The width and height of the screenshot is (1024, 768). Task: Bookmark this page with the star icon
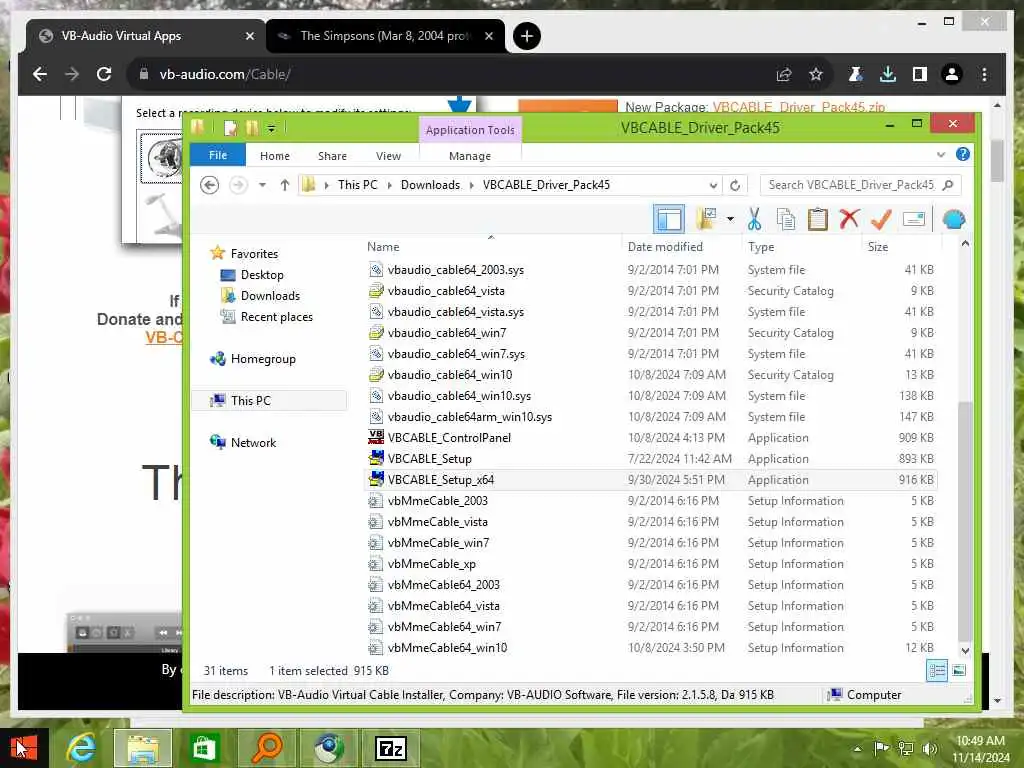pos(816,74)
